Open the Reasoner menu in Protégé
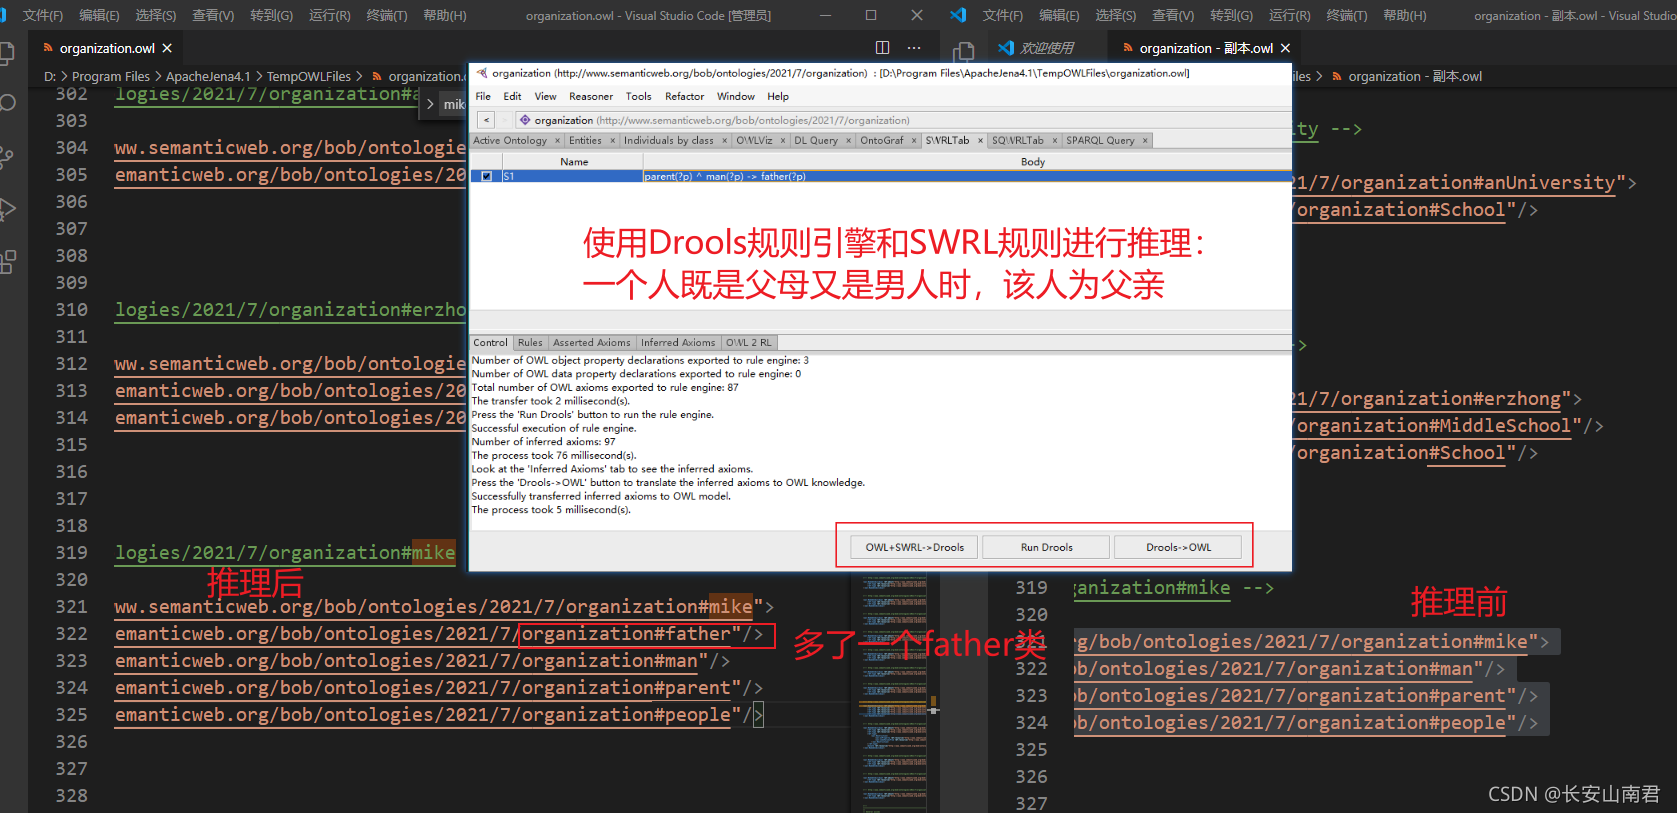This screenshot has height=813, width=1677. point(591,97)
